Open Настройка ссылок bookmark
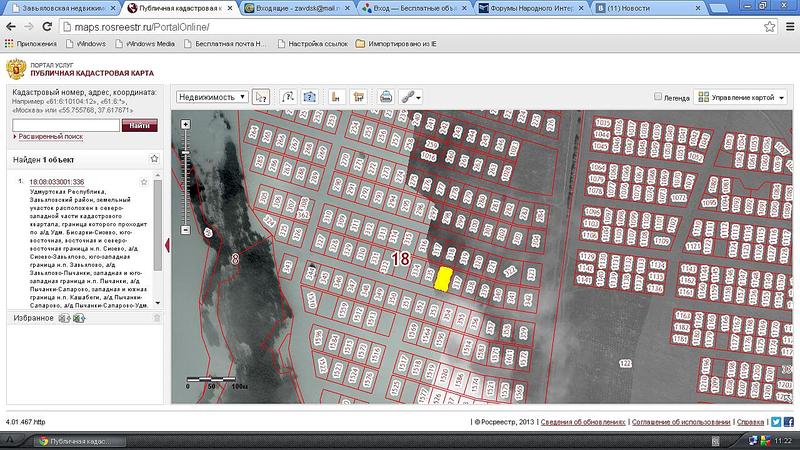Image resolution: width=800 pixels, height=450 pixels. click(312, 44)
